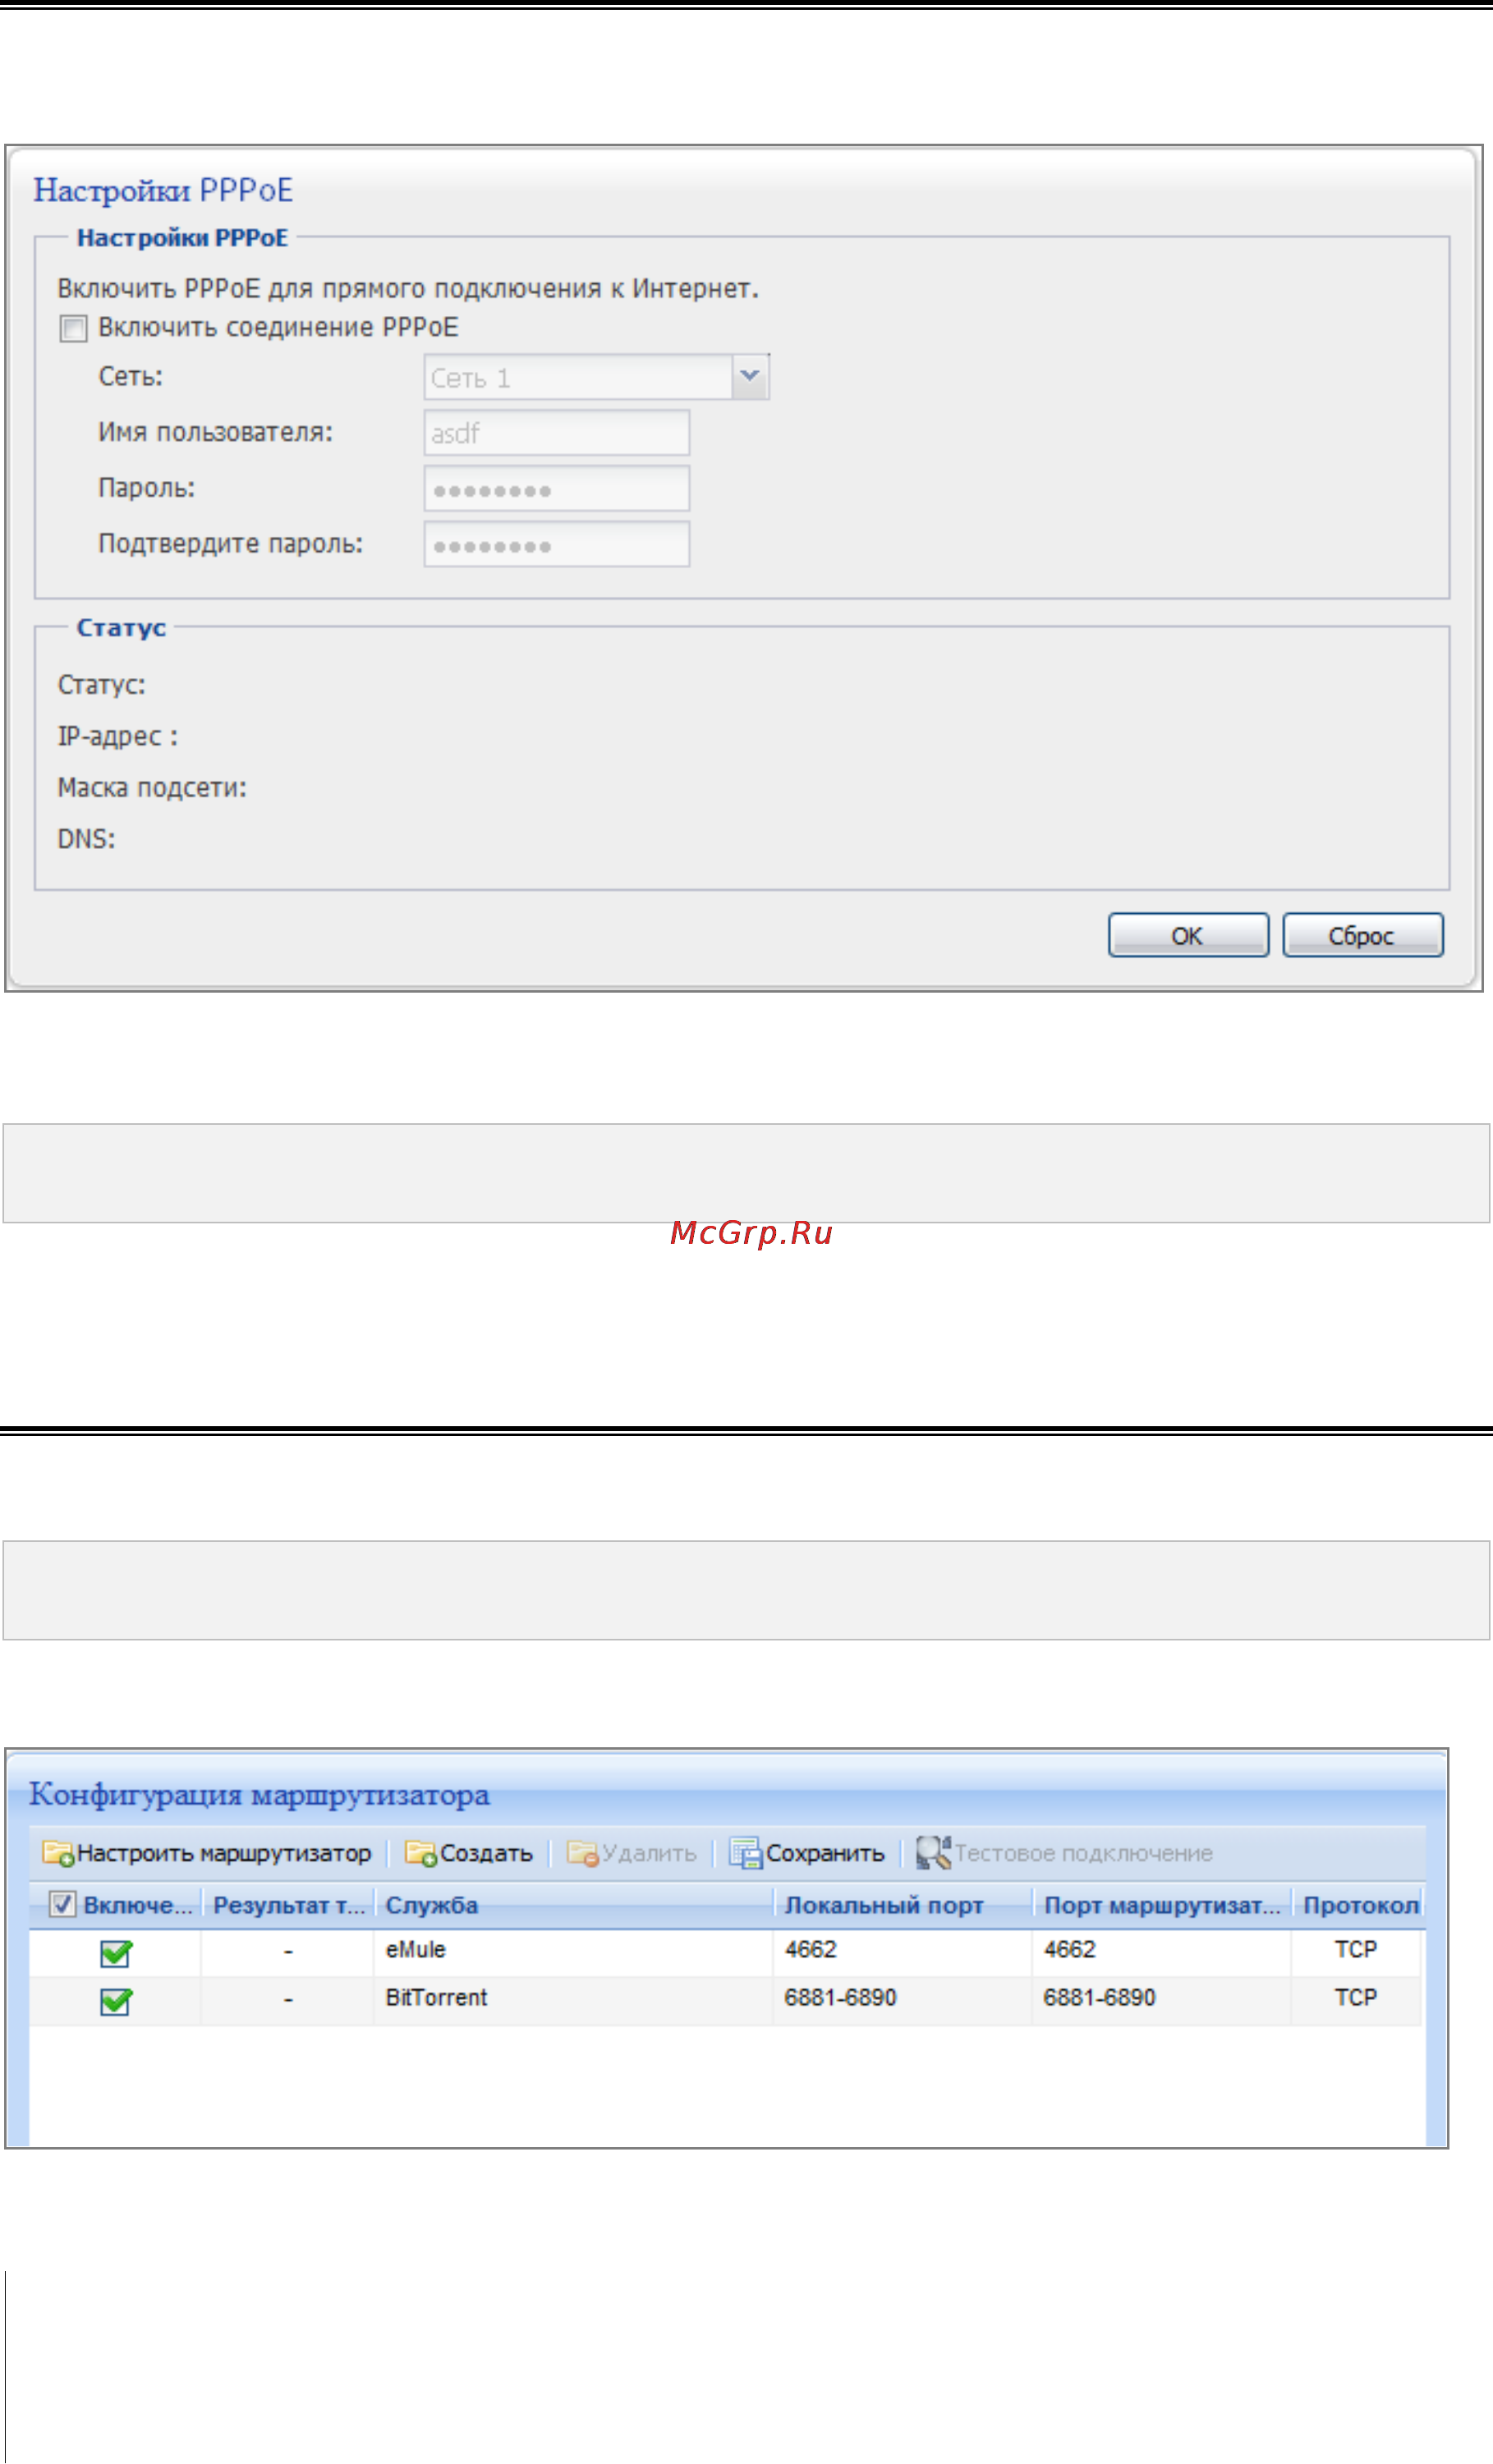Click the Маска подсети status label
The image size is (1493, 2464).
click(x=152, y=788)
